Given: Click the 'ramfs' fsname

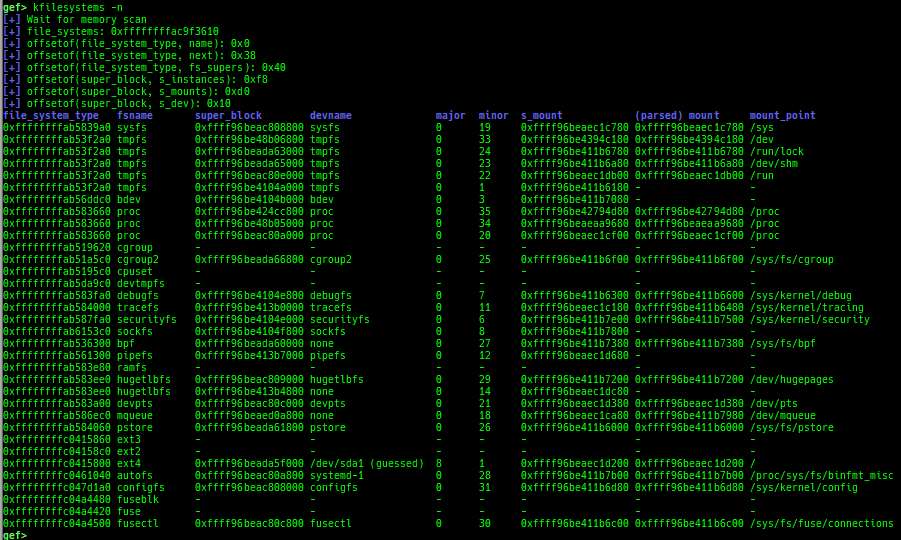Looking at the screenshot, I should point(132,368).
